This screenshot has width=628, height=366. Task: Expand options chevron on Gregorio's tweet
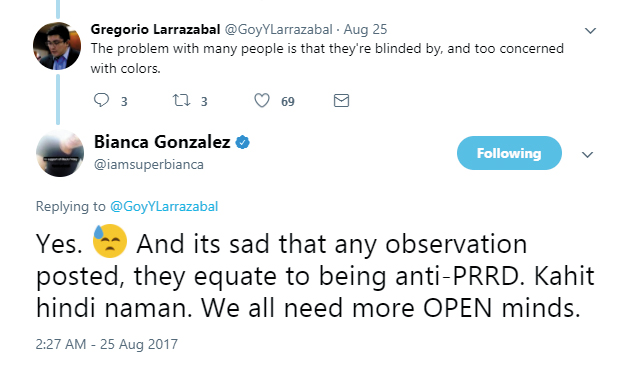click(x=590, y=30)
